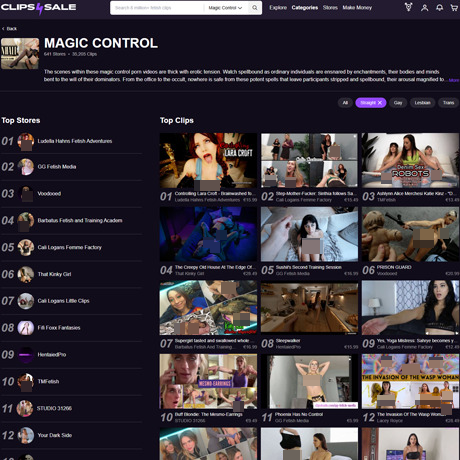The image size is (460, 460).
Task: Select the Trans filter chip
Action: (449, 103)
